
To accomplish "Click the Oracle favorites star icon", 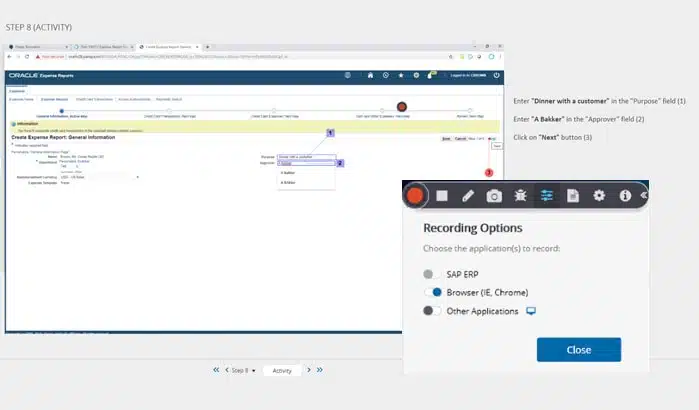I will (x=401, y=75).
